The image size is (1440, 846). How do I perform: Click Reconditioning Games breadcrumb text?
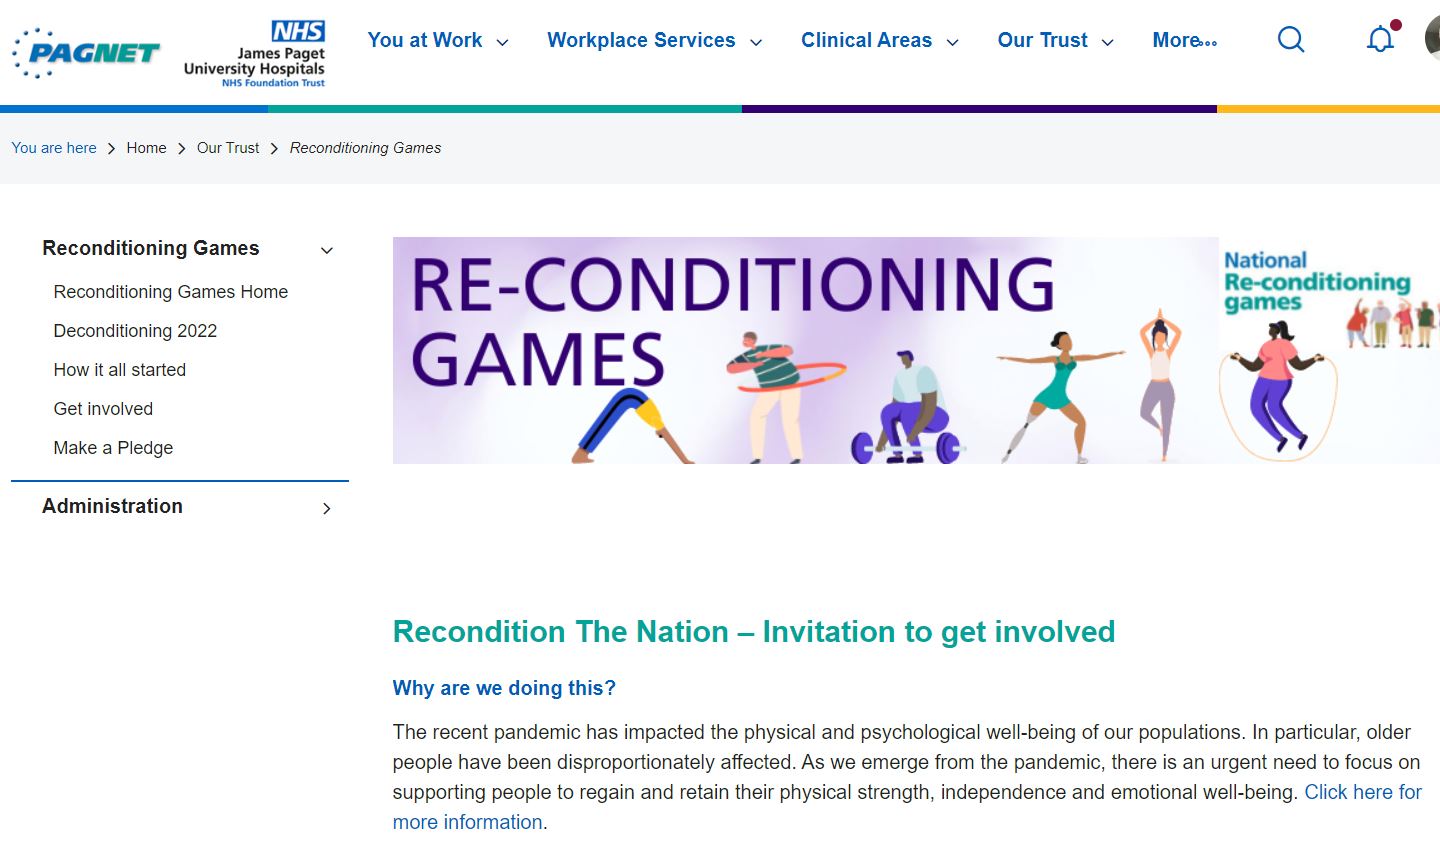coord(365,148)
